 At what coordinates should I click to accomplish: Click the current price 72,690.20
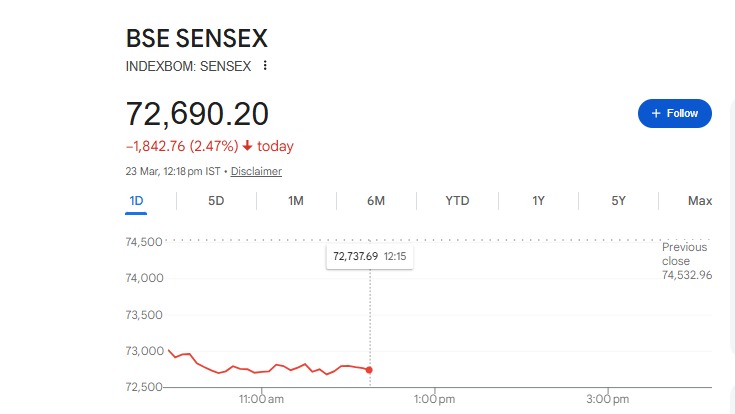tap(197, 113)
